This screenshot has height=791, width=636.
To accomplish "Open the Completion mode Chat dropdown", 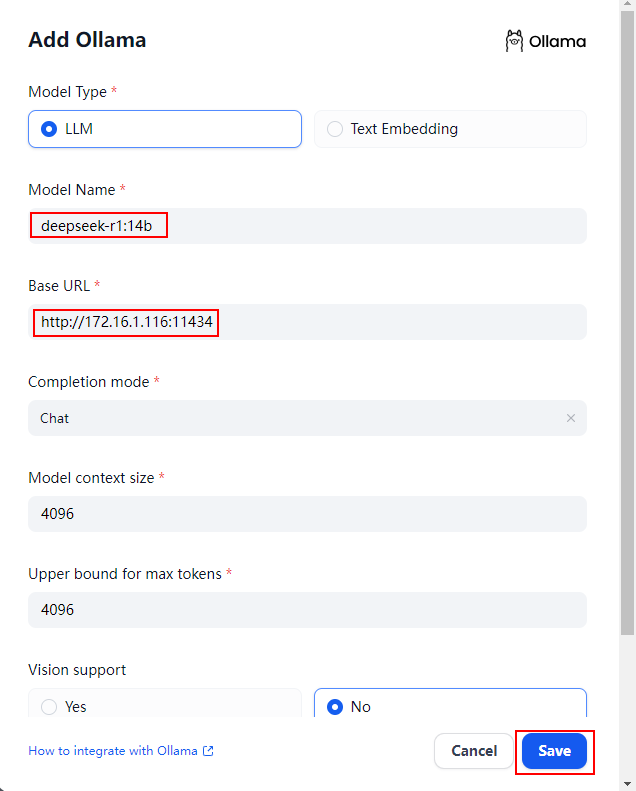I will point(307,418).
